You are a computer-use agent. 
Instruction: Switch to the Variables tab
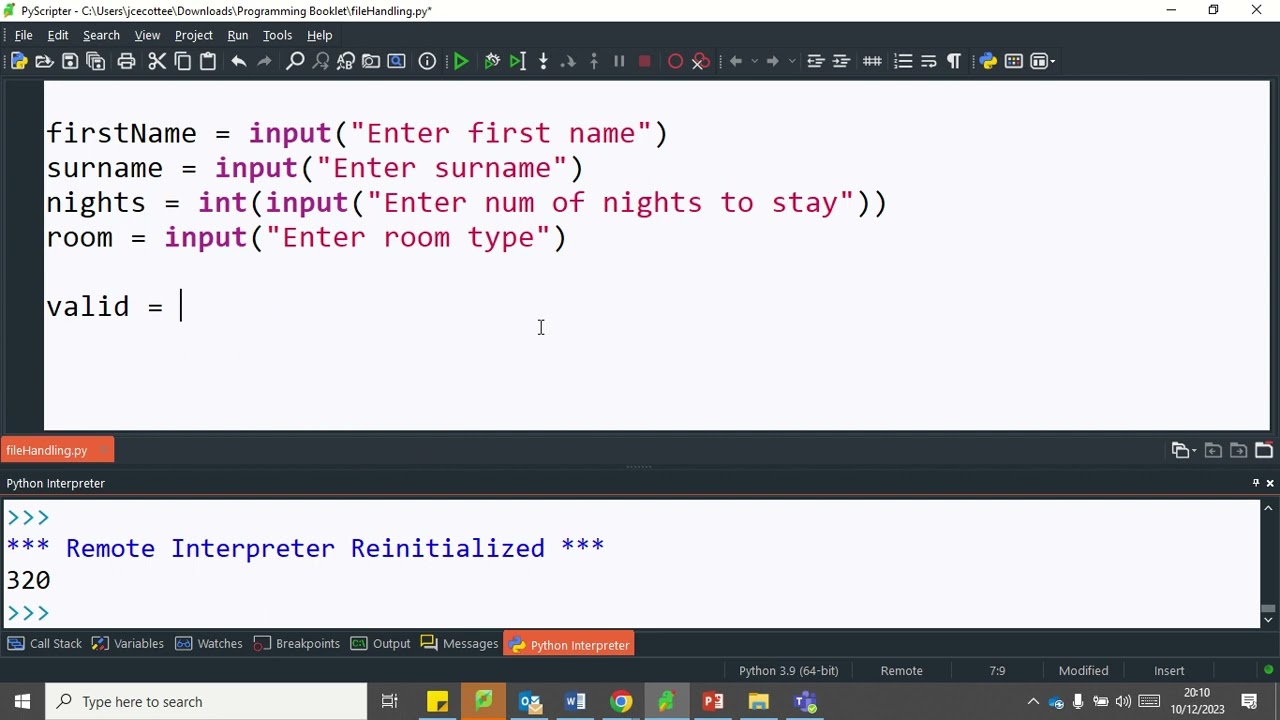coord(128,644)
